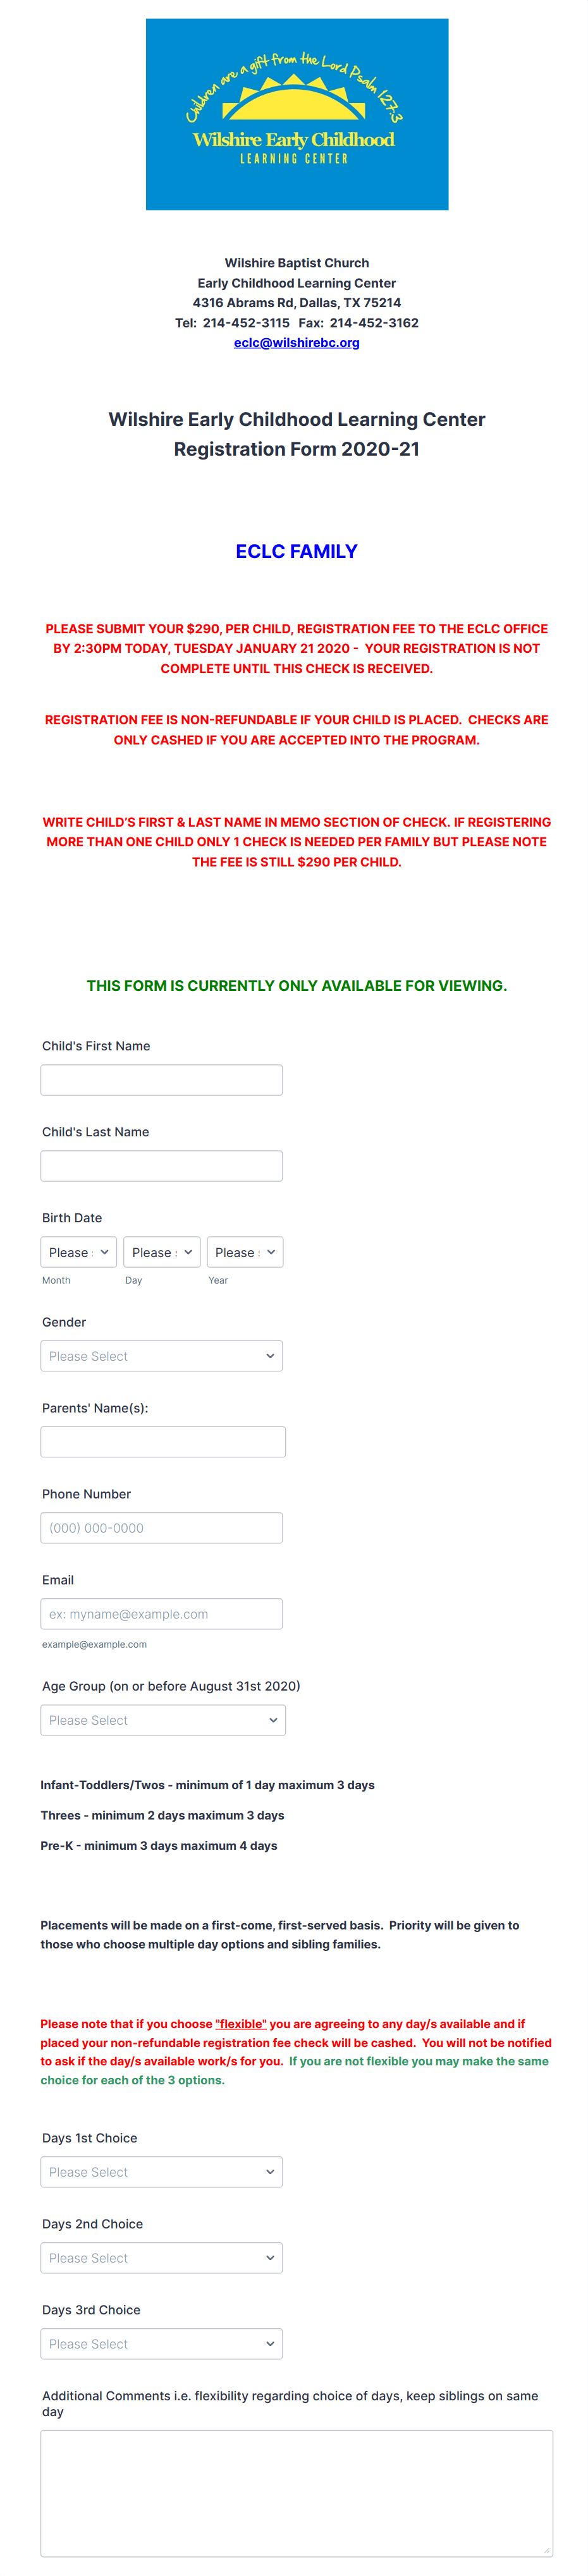Open the eclc@wilshirebc.org email link
Viewport: 588px width, 2576px height.
coord(297,342)
